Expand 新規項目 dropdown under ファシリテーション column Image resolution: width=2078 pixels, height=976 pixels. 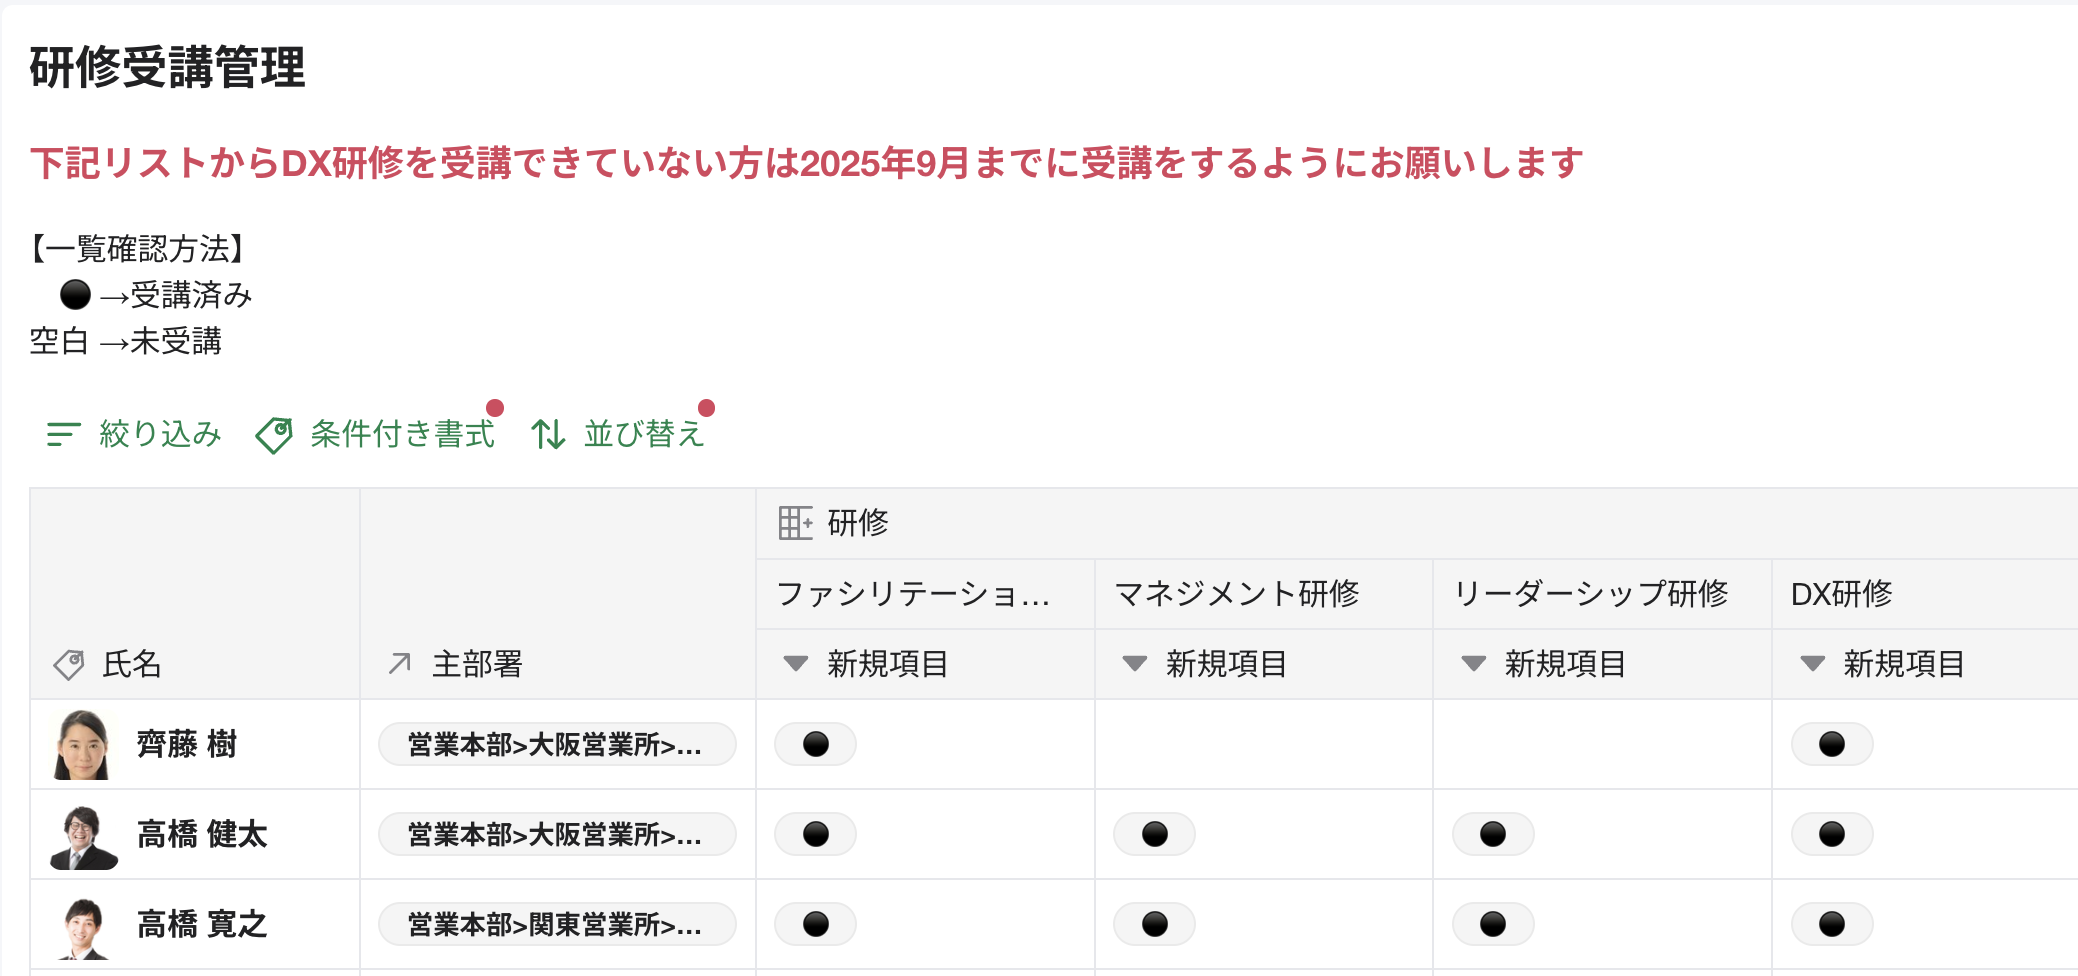[x=796, y=663]
